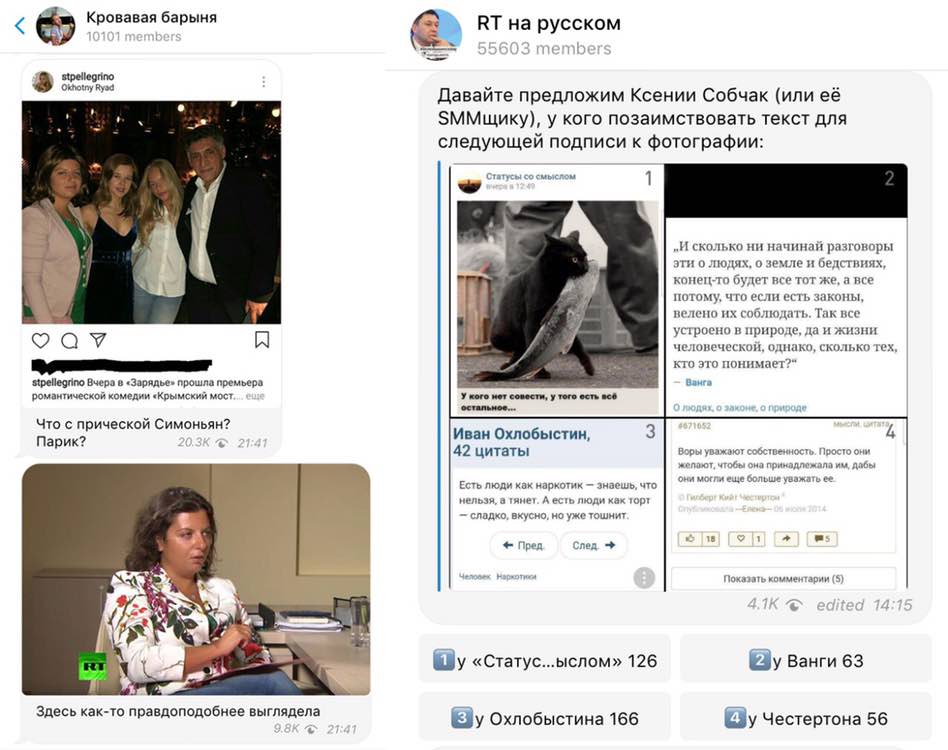Click the thumbs-up icon with count 18

[699, 538]
